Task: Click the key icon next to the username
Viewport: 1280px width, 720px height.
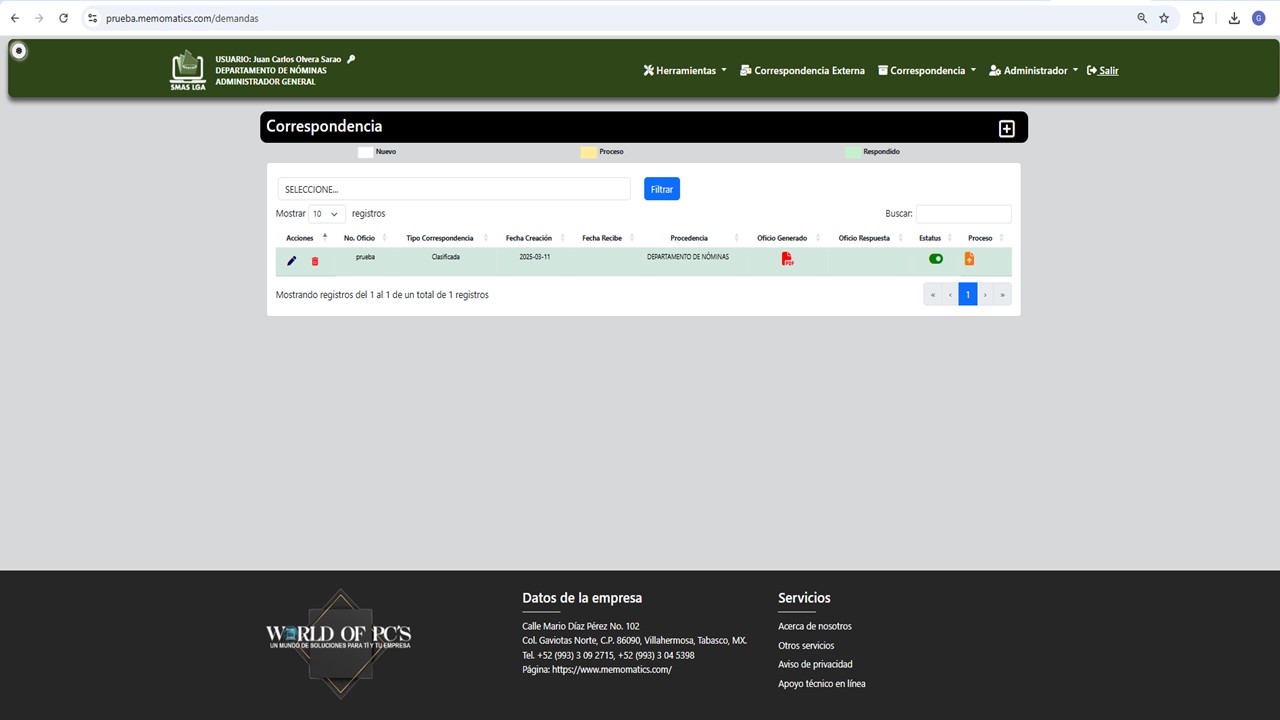Action: (x=351, y=59)
